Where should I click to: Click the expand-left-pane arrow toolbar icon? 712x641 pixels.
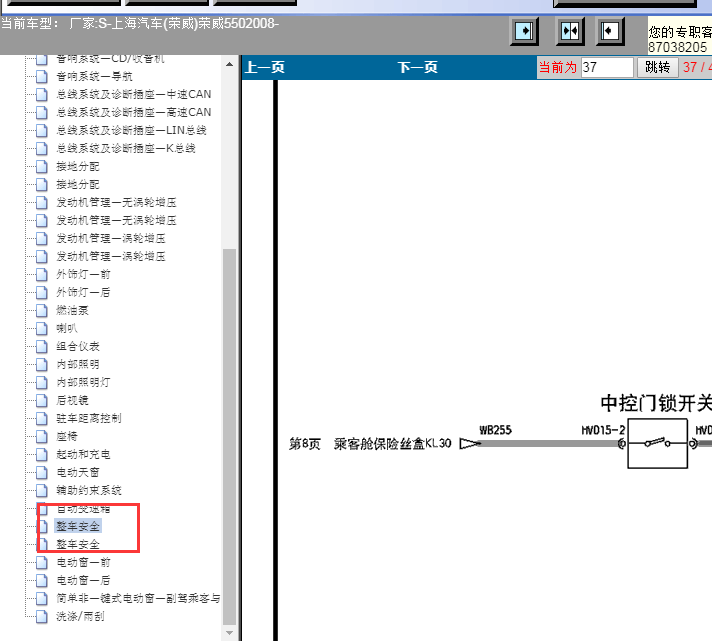pyautogui.click(x=524, y=31)
